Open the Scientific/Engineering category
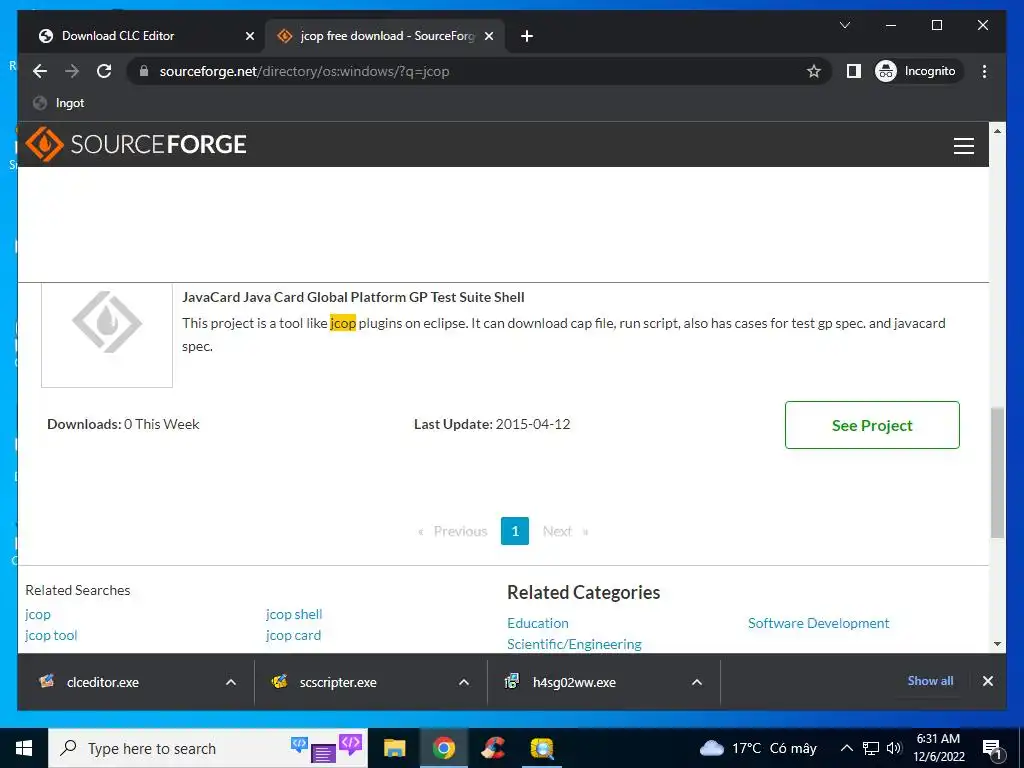 575,644
